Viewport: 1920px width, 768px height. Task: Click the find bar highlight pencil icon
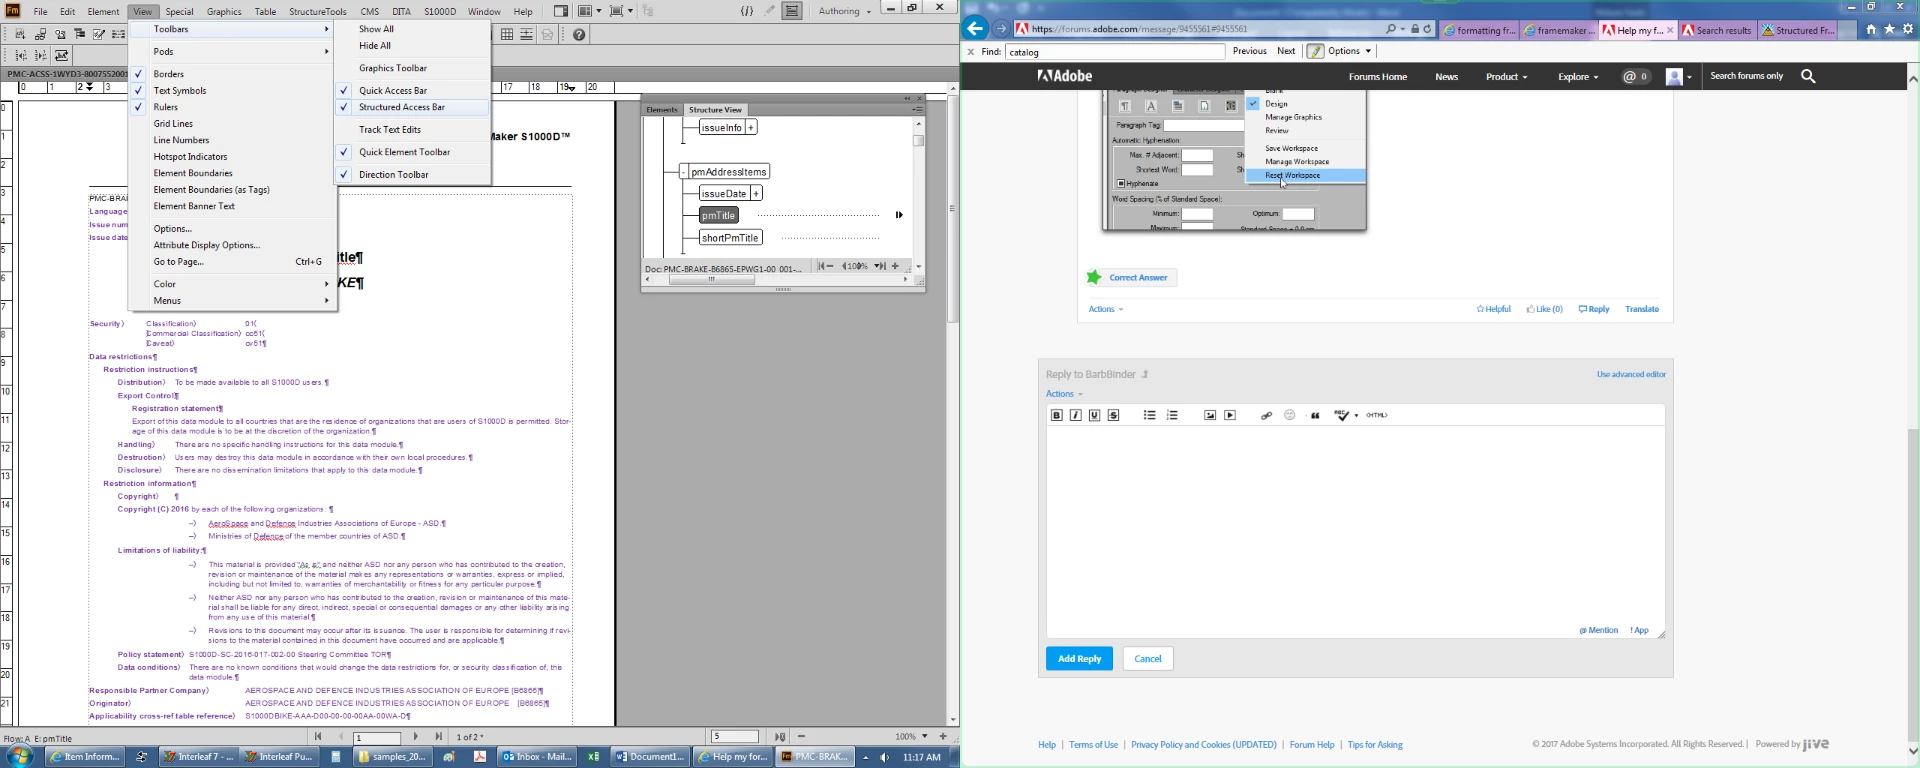(x=1315, y=51)
